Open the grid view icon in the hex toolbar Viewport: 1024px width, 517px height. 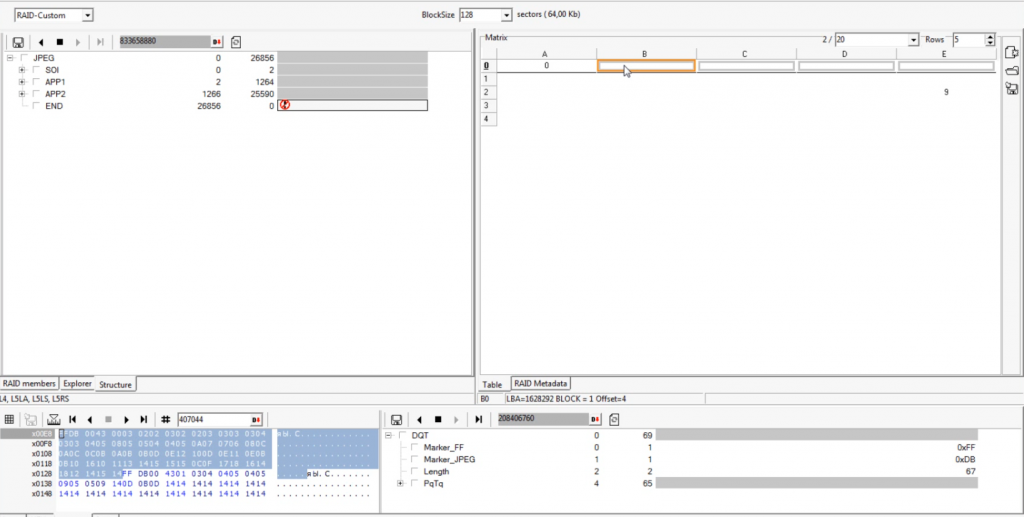pos(10,419)
